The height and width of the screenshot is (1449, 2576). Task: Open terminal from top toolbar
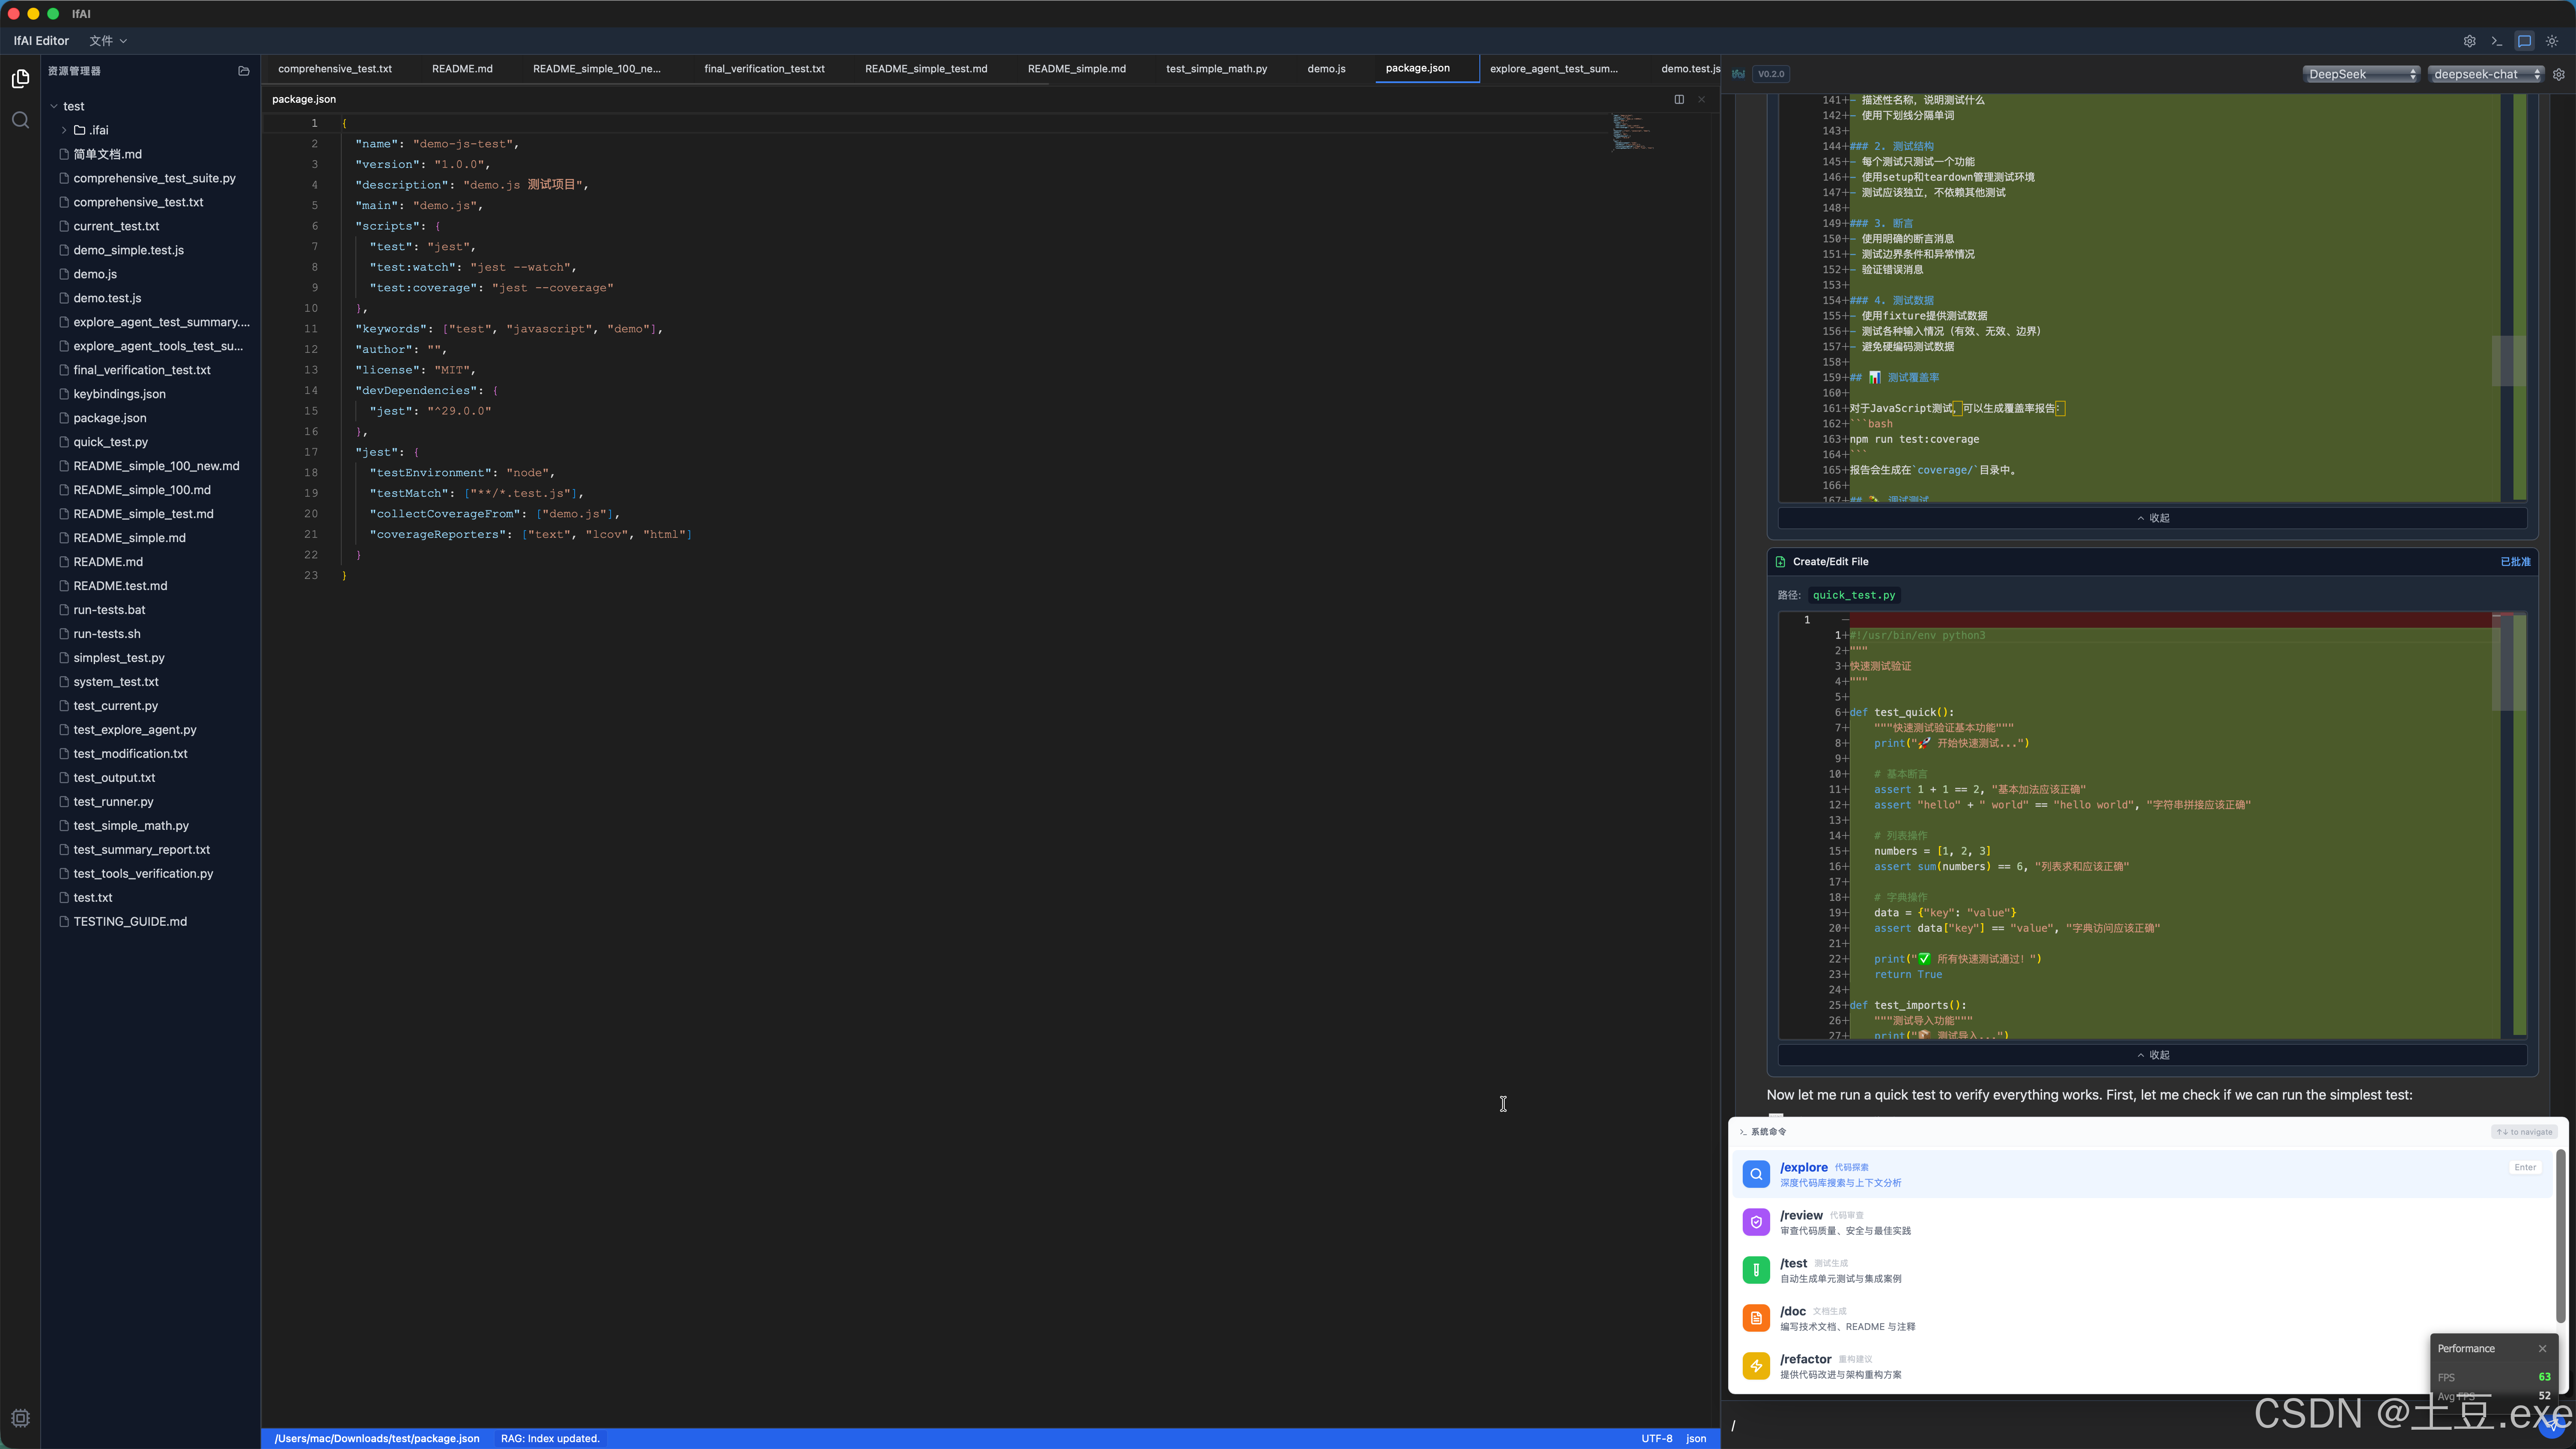pyautogui.click(x=2497, y=41)
